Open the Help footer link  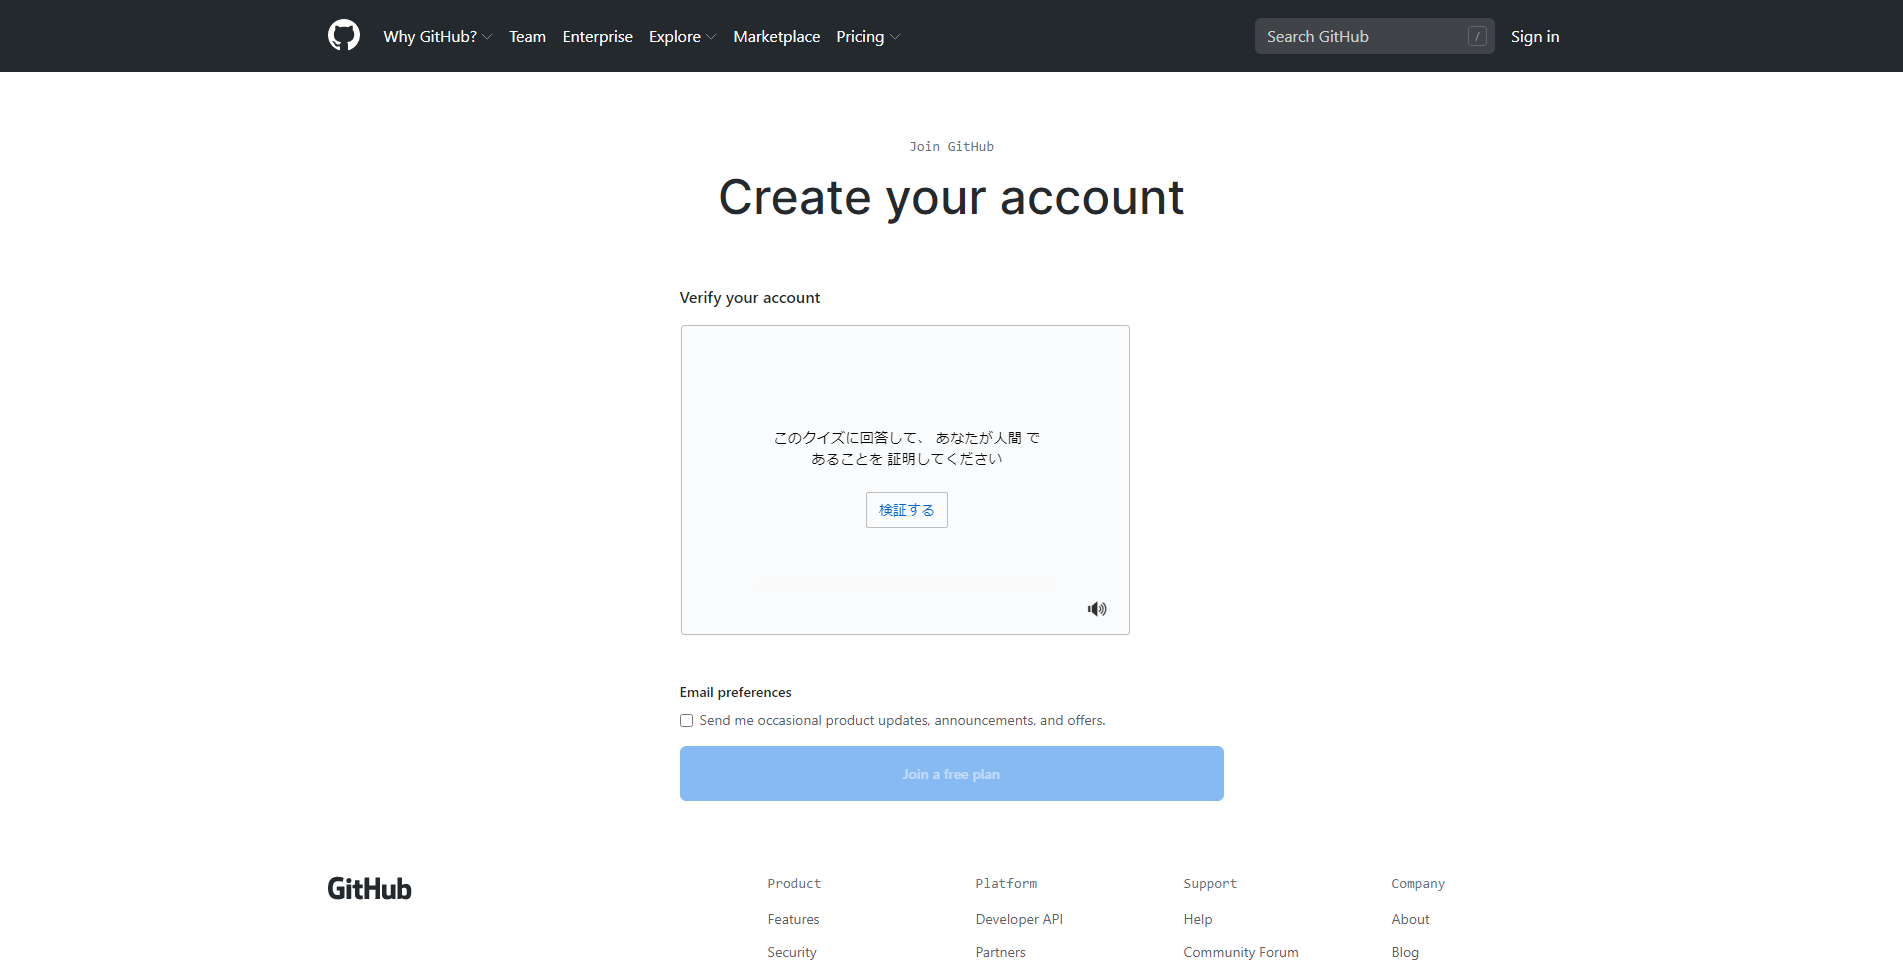(1197, 919)
